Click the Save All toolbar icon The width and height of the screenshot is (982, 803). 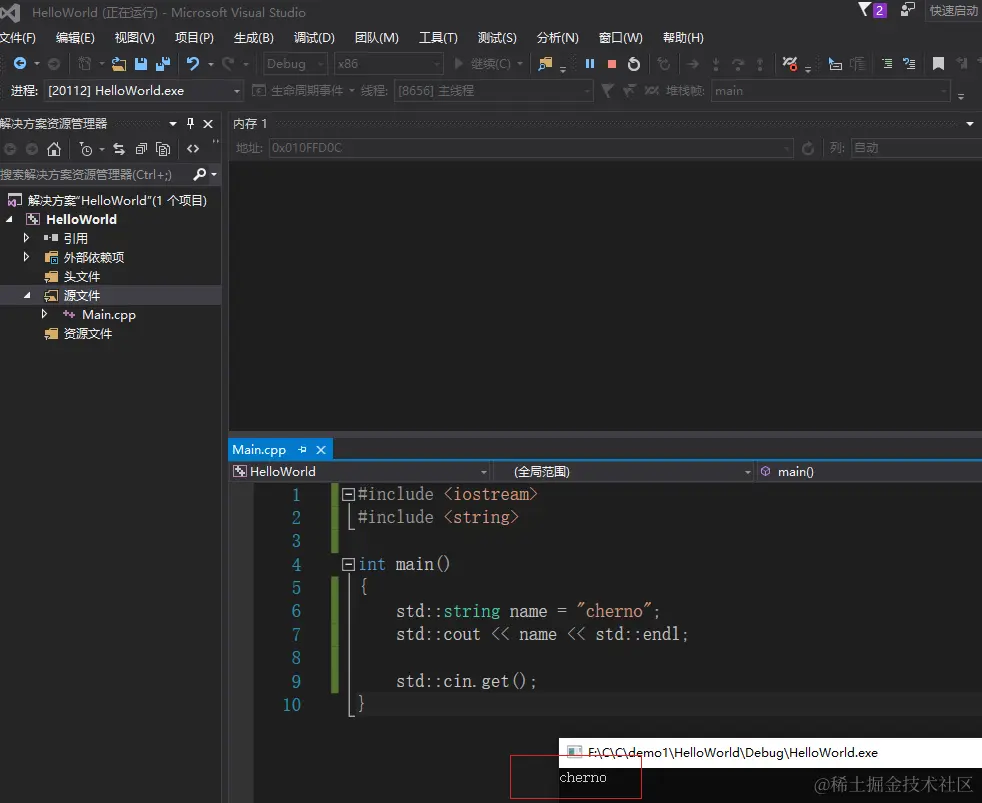point(162,64)
